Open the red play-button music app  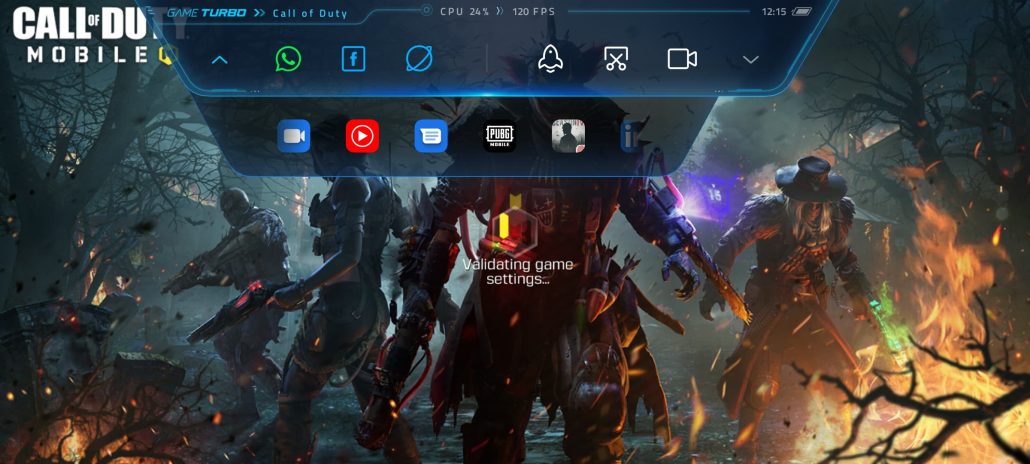click(362, 136)
